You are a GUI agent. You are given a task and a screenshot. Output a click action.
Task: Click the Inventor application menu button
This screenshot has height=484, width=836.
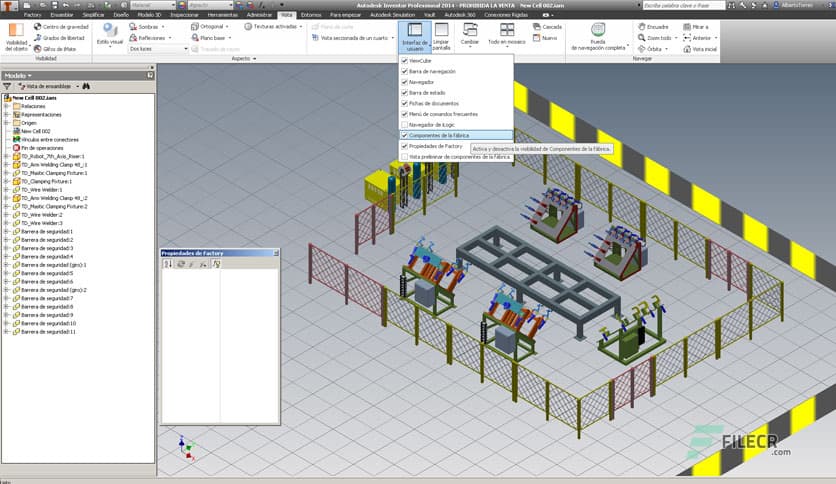tap(10, 6)
